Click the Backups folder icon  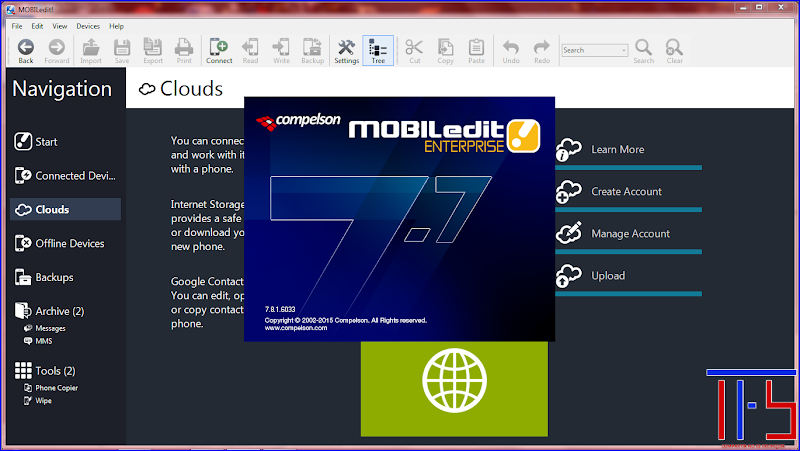pyautogui.click(x=23, y=277)
